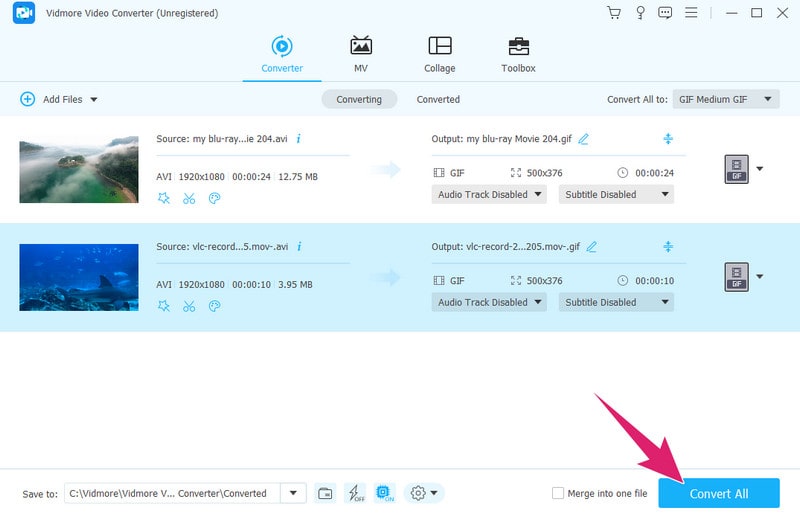Open the output folder icon next to the save path

pyautogui.click(x=325, y=493)
